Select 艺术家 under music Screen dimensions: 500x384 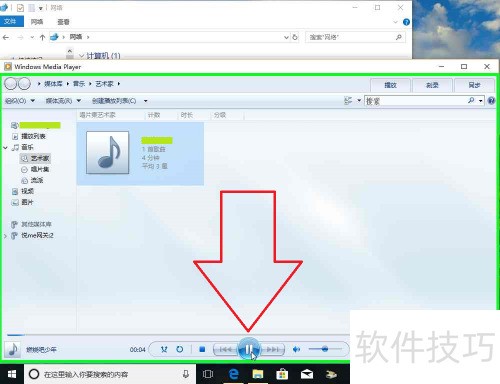pos(36,158)
